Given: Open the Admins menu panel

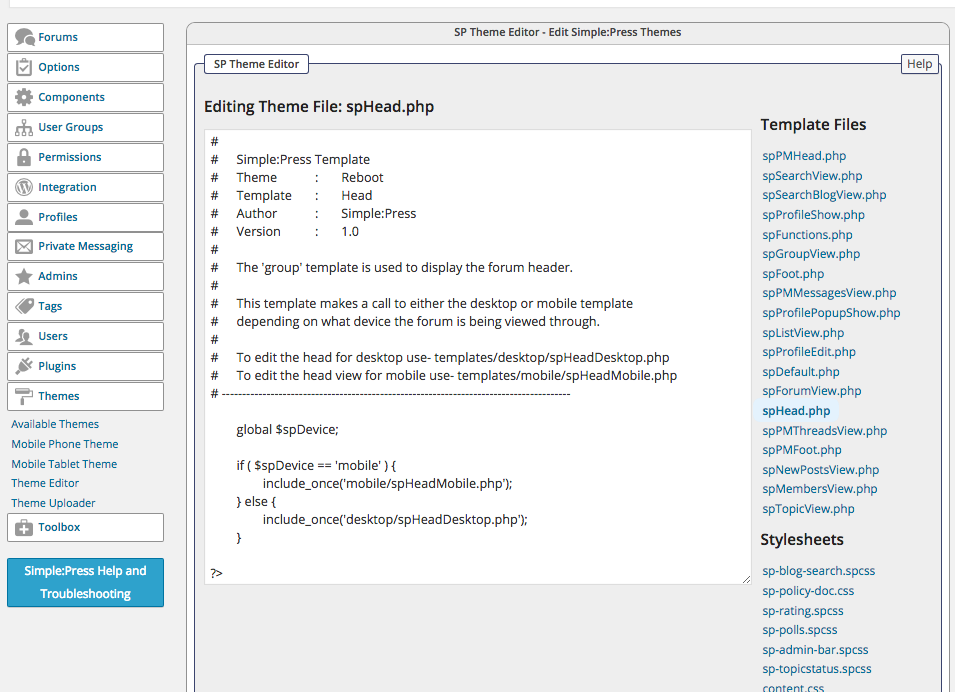Looking at the screenshot, I should click(85, 276).
